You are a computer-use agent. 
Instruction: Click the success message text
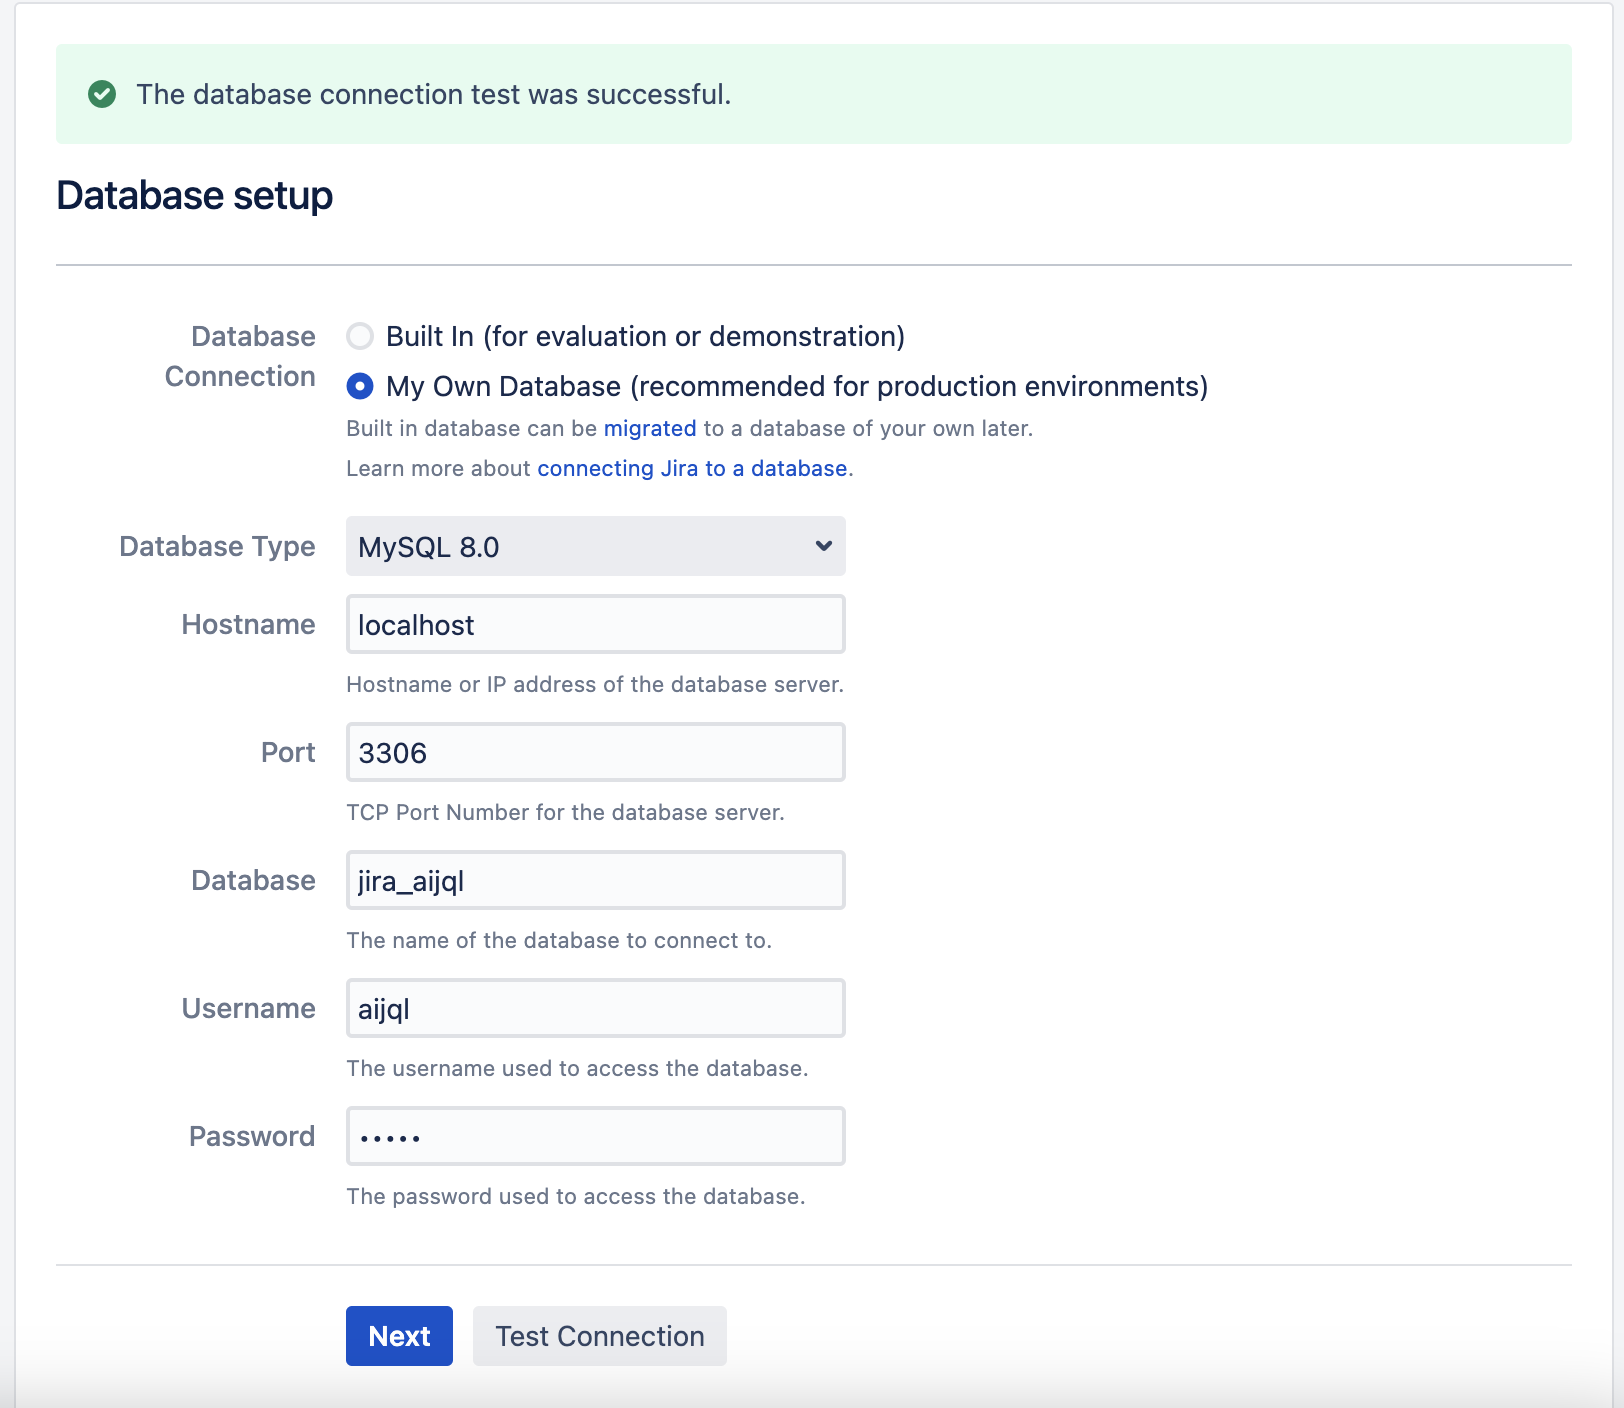click(x=434, y=94)
